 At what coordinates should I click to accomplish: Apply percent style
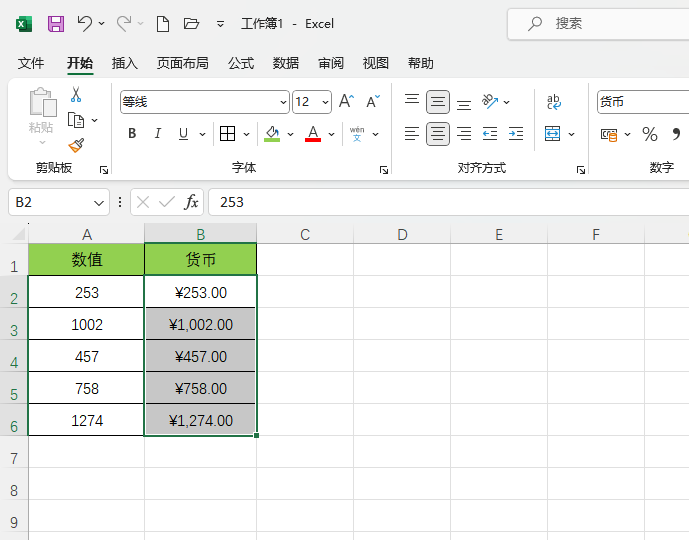pyautogui.click(x=649, y=134)
